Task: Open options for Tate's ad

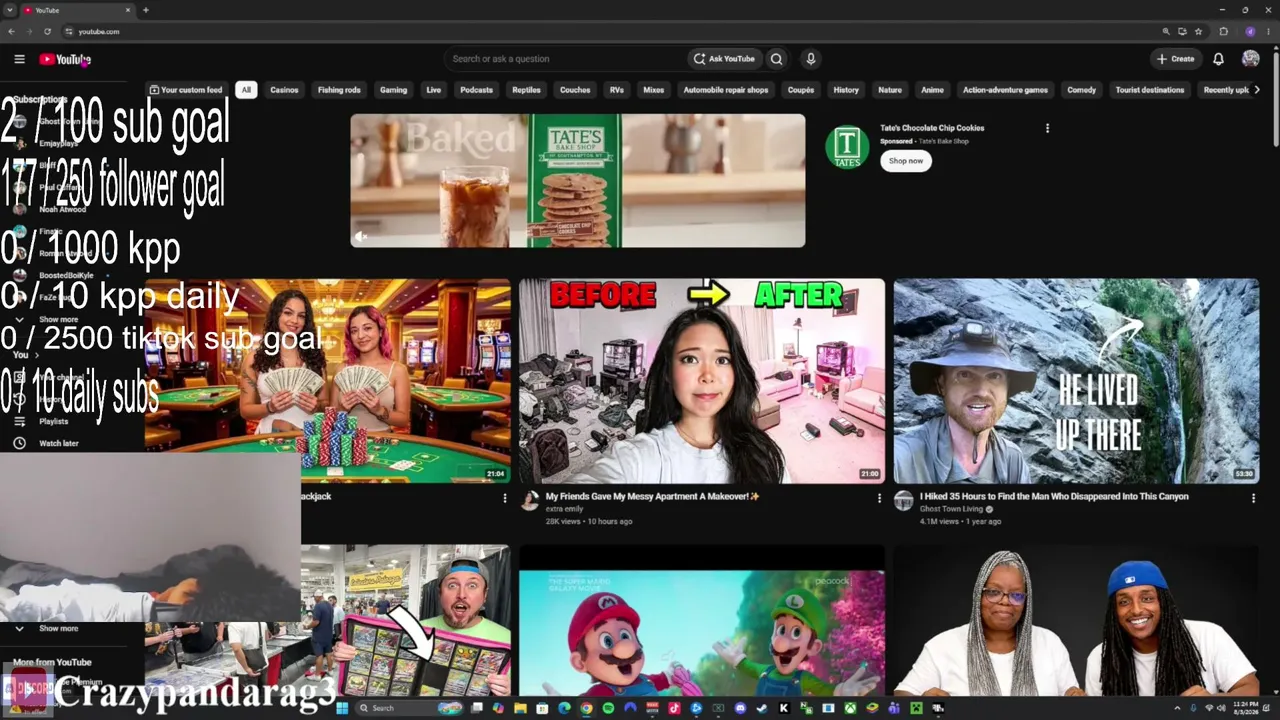Action: click(x=1047, y=128)
